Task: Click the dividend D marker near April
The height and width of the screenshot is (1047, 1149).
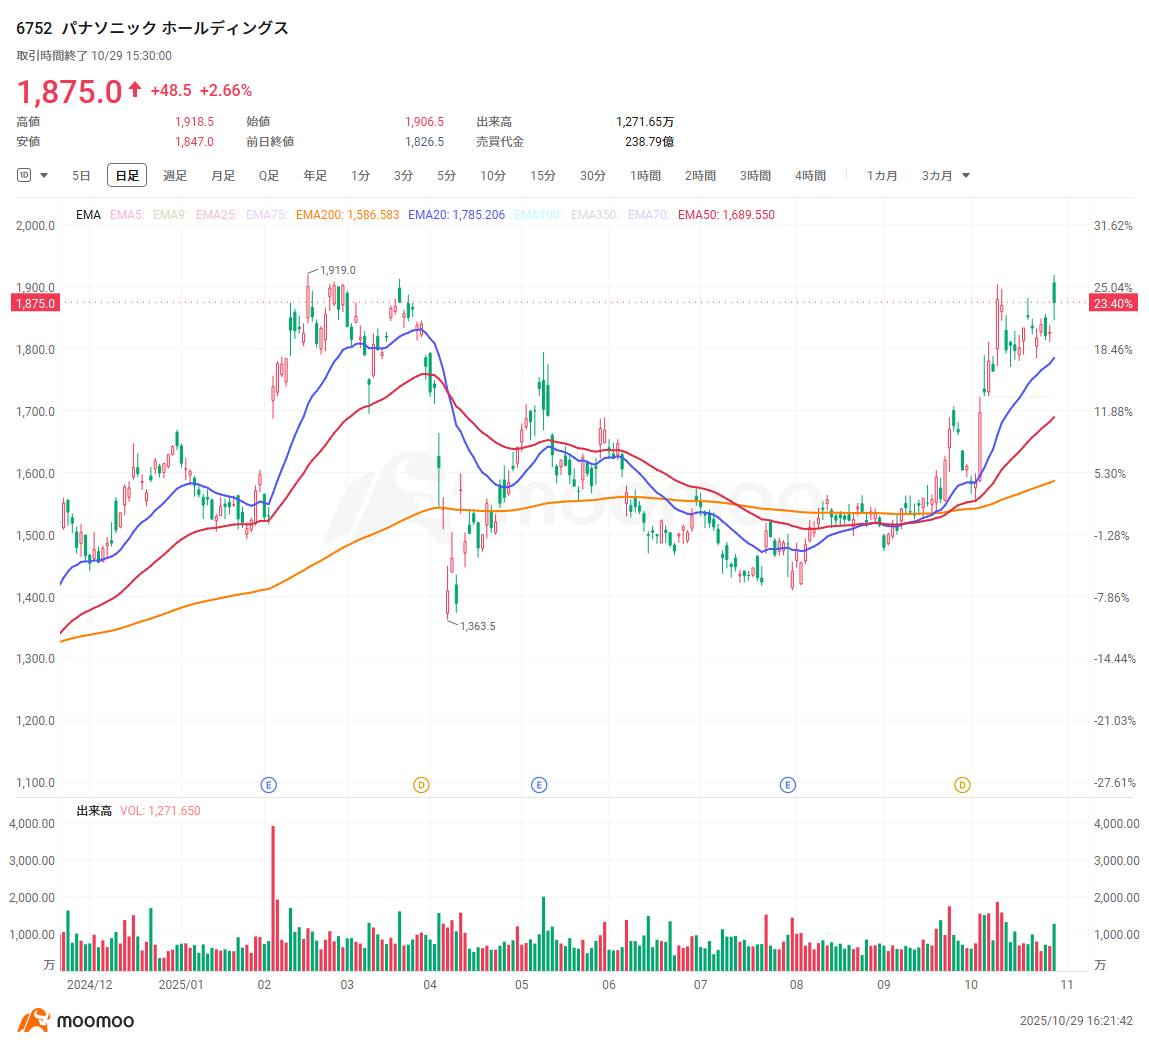Action: 421,785
